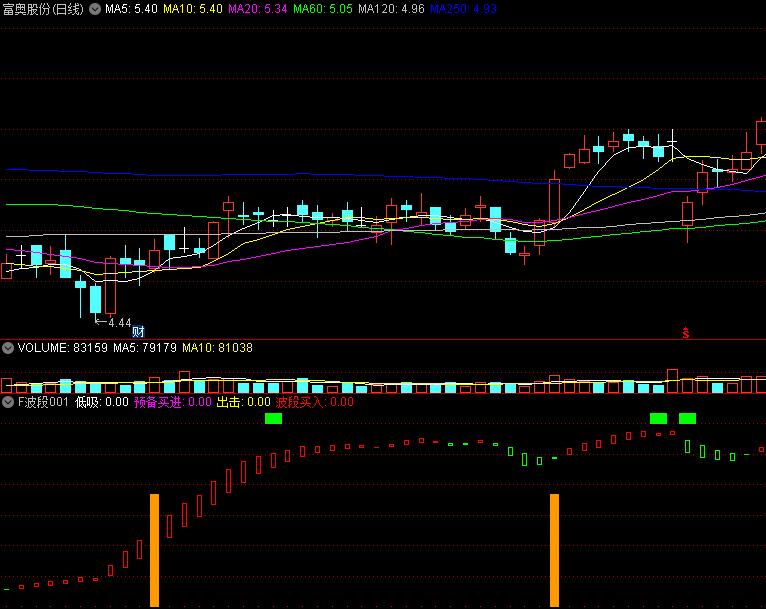766x609 pixels.
Task: Click the 波段买入: 0.00 label
Action: [x=315, y=402]
